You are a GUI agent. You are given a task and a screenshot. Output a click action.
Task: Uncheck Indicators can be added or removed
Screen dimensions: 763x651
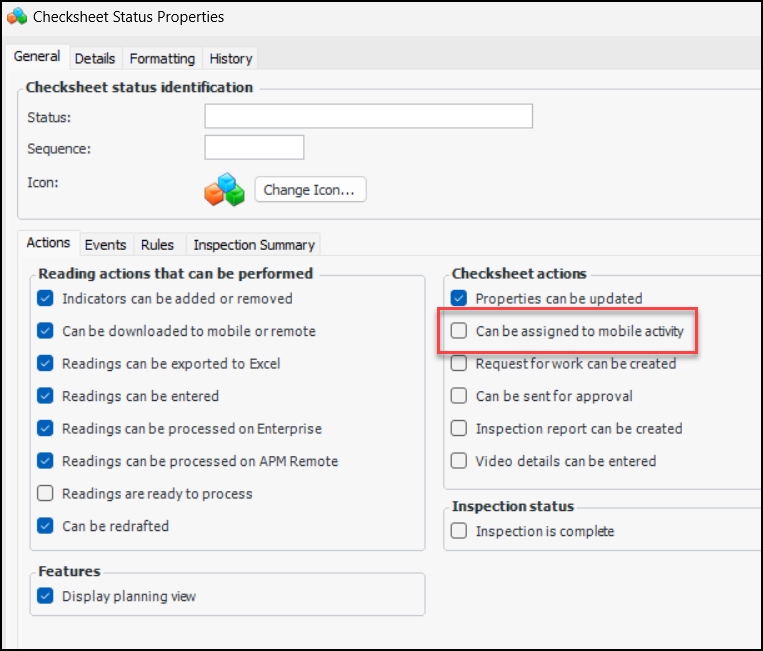44,298
